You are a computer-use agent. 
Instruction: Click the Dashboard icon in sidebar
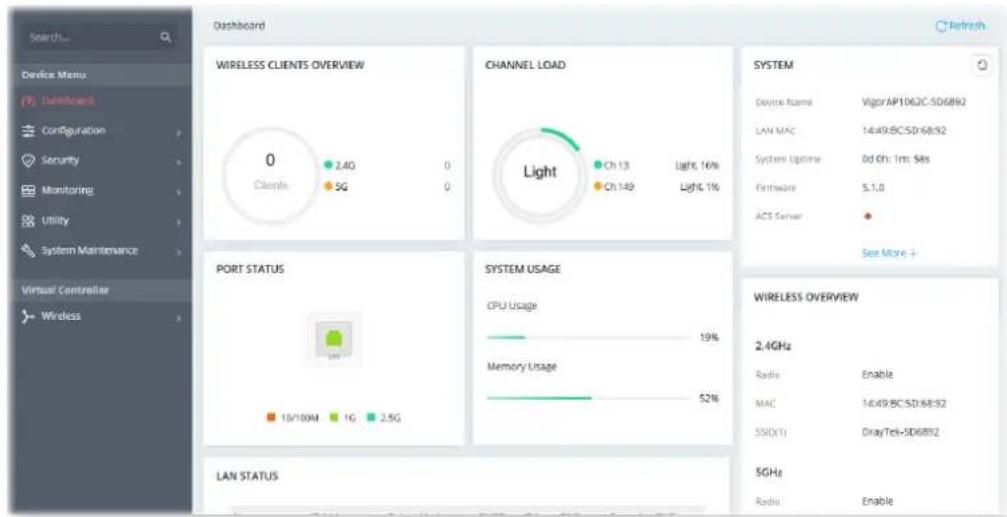[27, 101]
